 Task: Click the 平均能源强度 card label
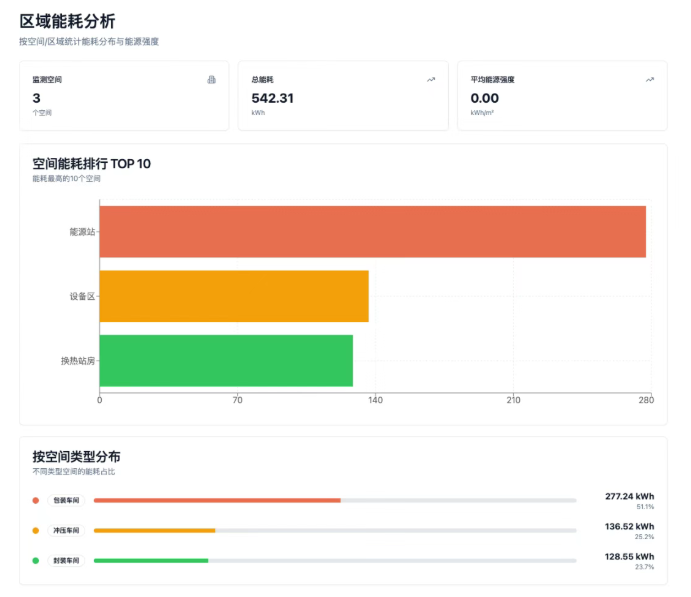(x=493, y=80)
